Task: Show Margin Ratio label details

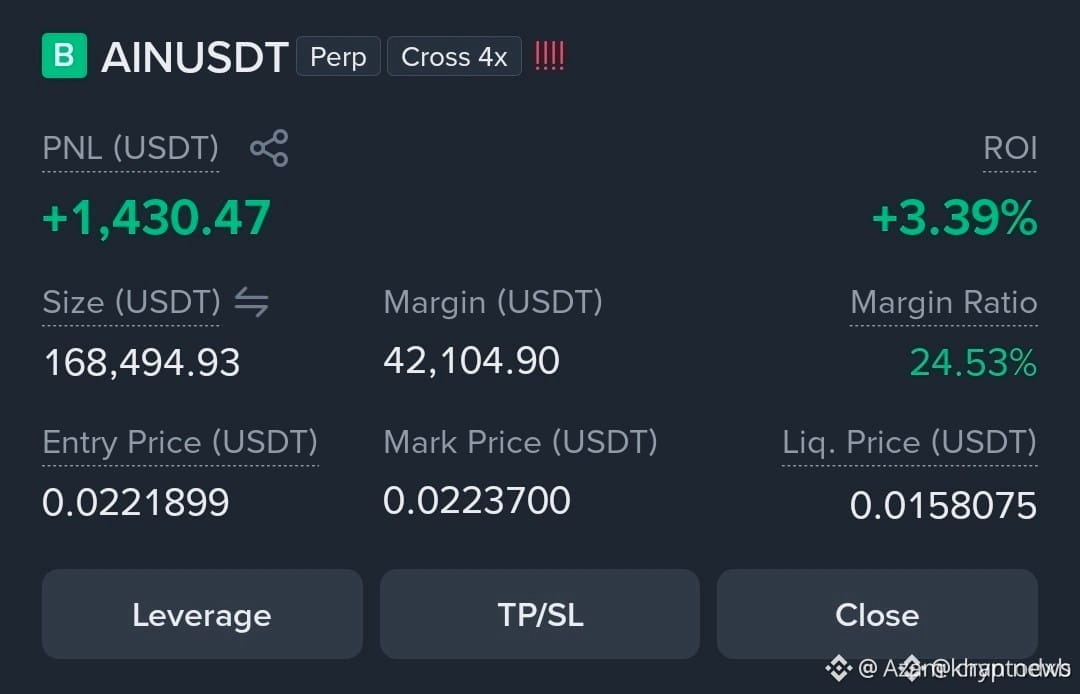Action: click(944, 303)
